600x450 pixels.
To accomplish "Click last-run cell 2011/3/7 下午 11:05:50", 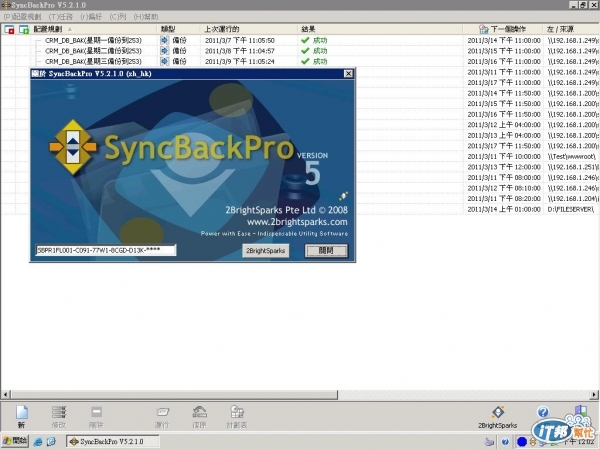I will 240,40.
